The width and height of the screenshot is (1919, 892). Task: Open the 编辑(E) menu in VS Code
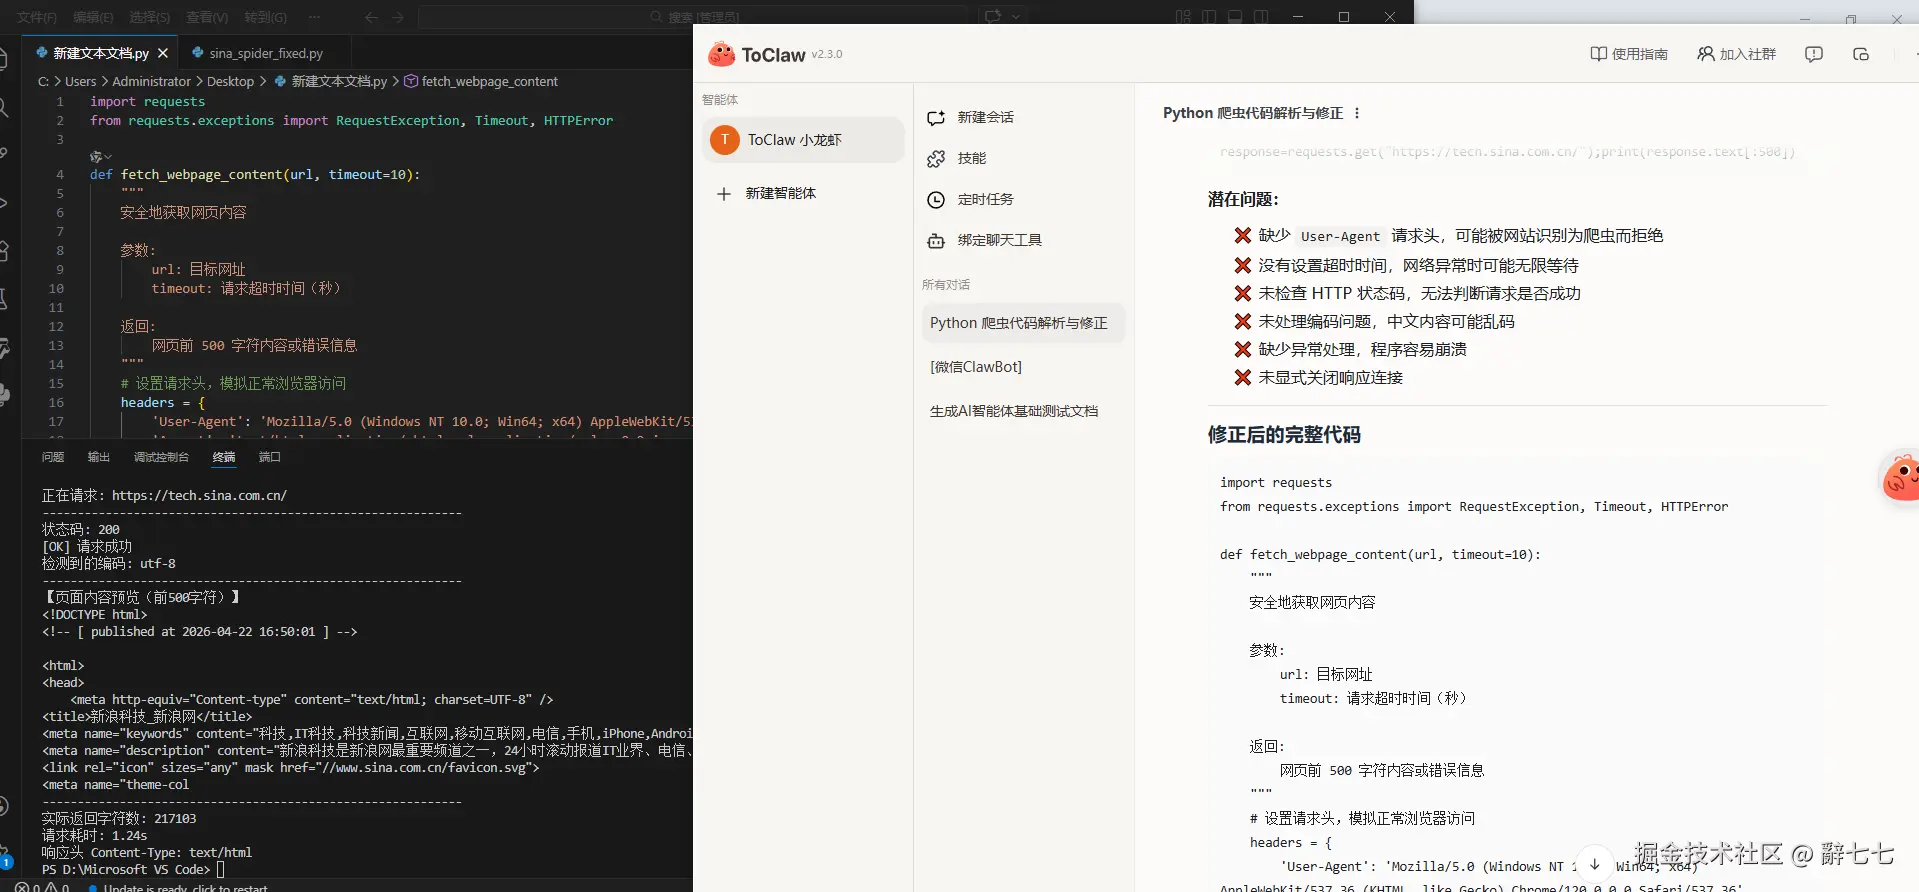point(93,17)
